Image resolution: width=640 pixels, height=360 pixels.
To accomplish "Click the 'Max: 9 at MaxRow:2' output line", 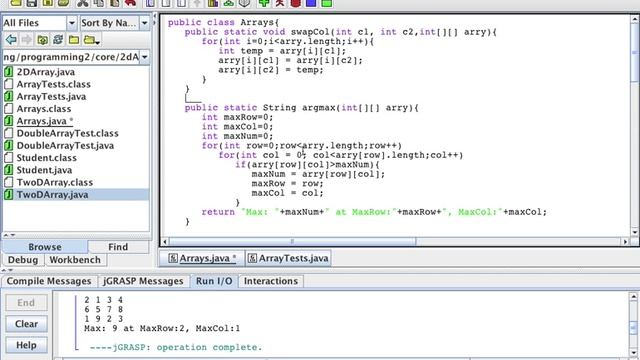I will pyautogui.click(x=162, y=328).
